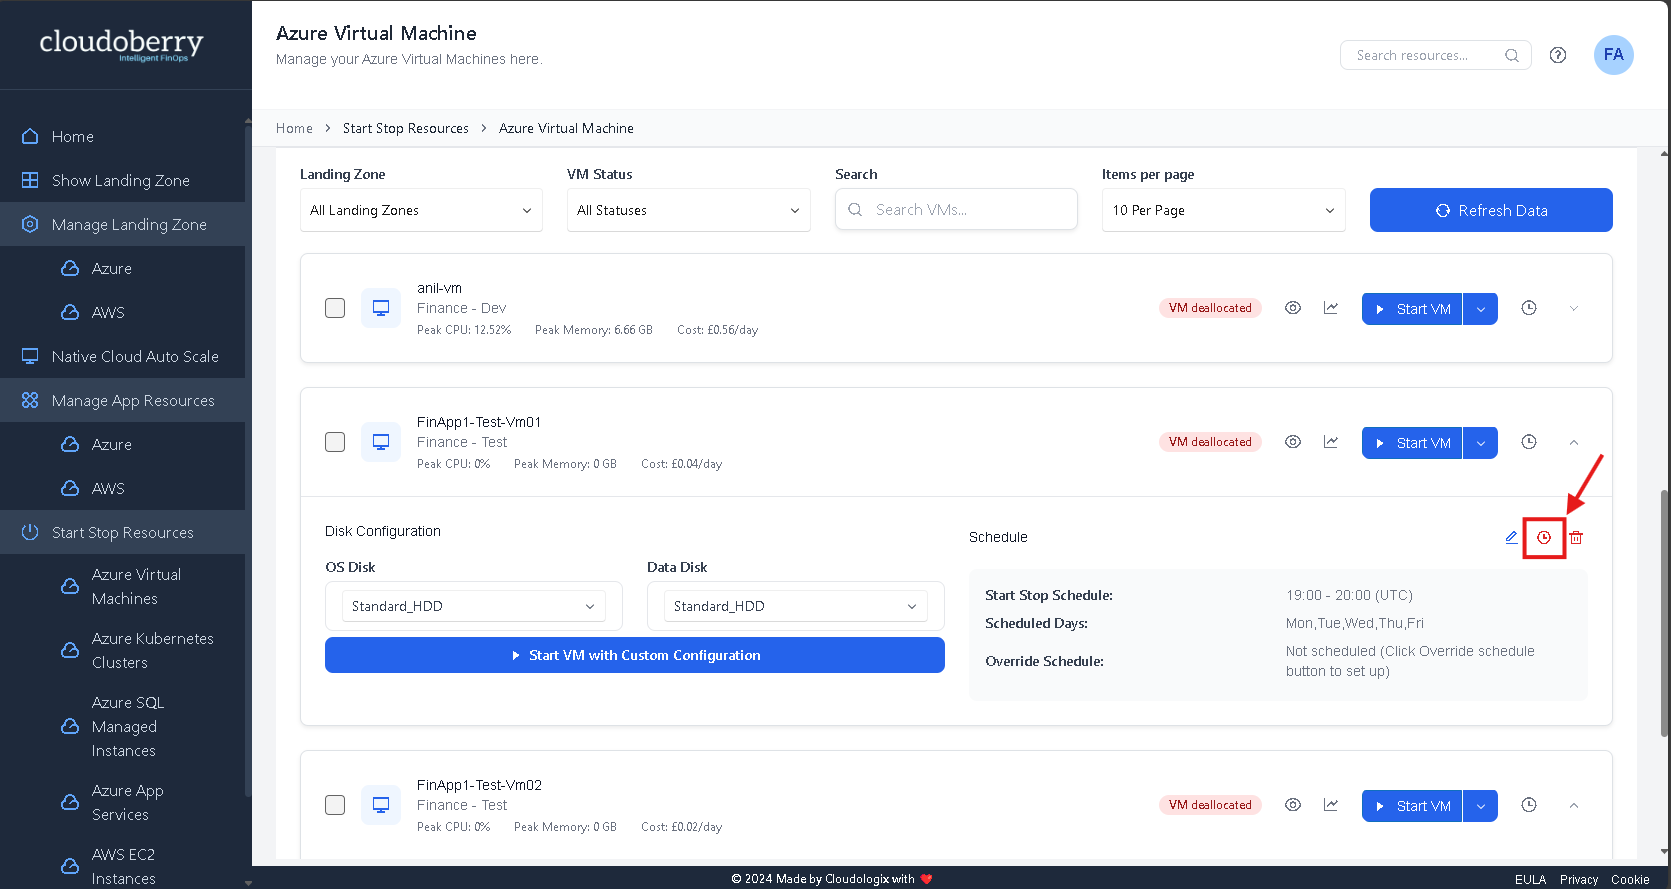The height and width of the screenshot is (889, 1671).
Task: Click the FinApp1-Test-Vm02 monitor icon
Action: point(381,805)
